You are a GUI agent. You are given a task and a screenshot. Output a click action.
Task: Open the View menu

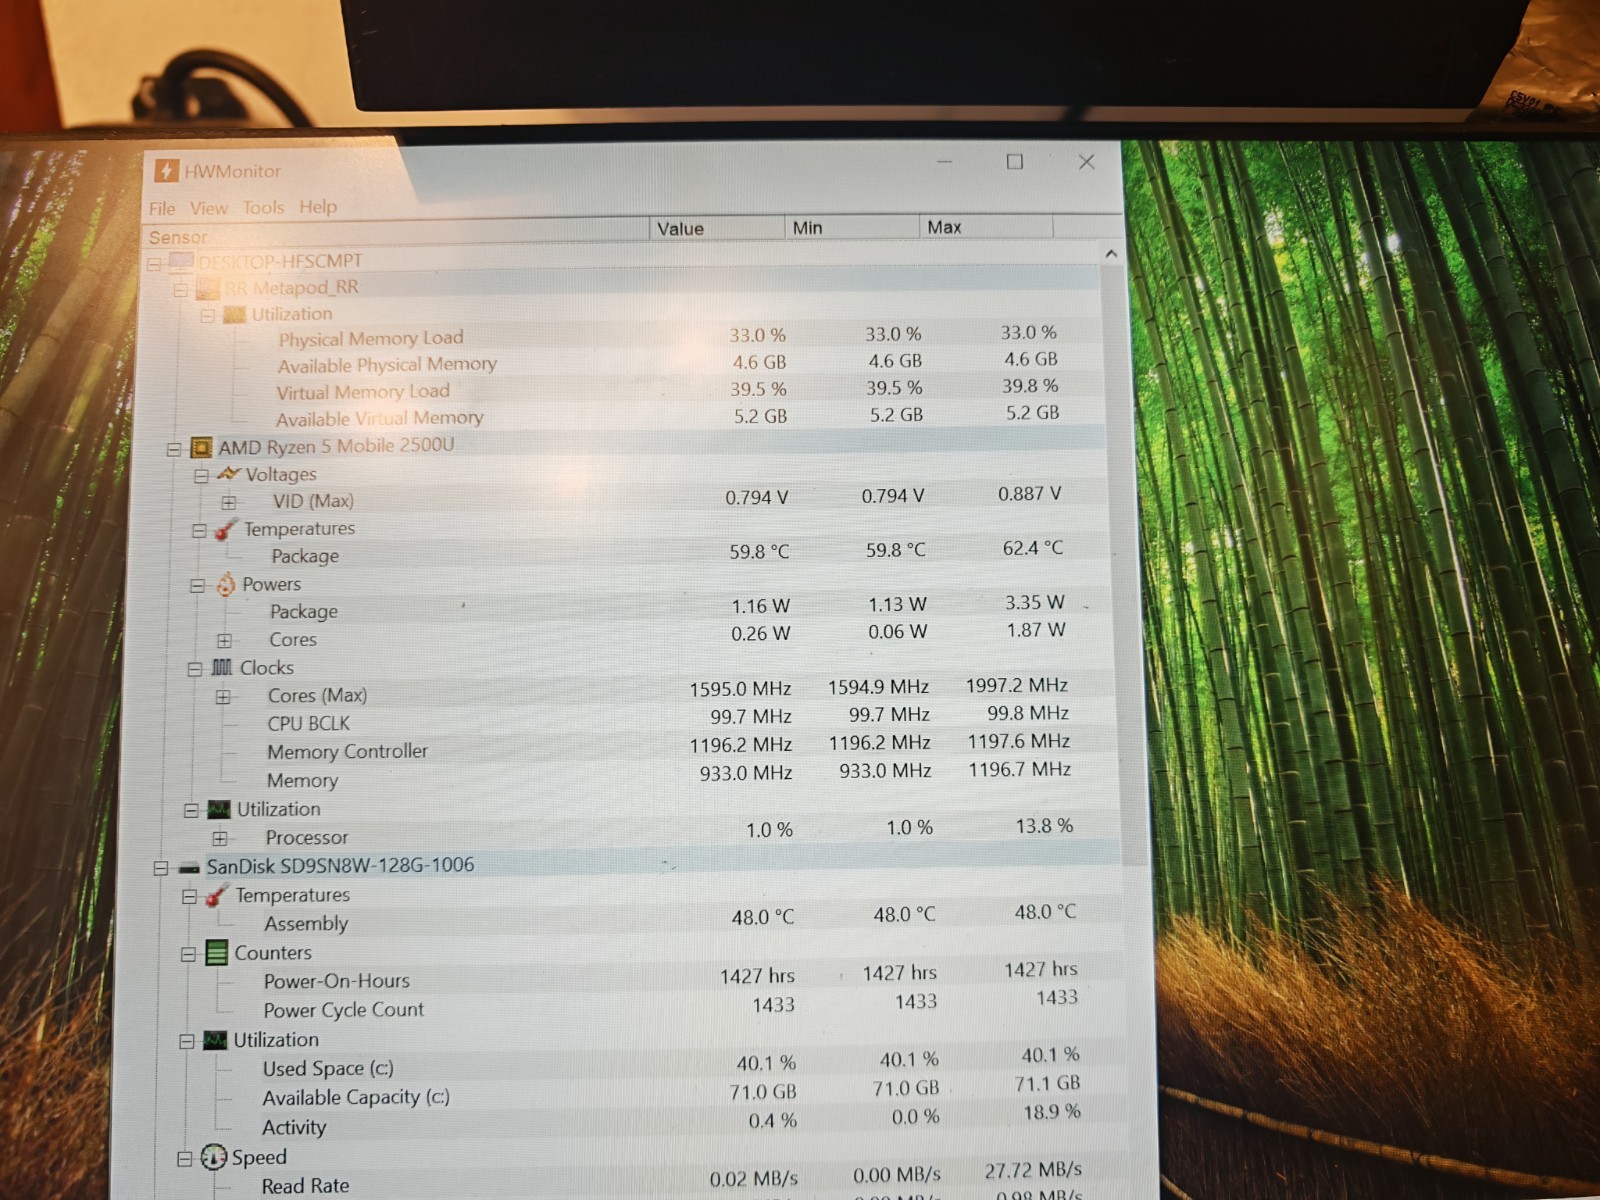click(209, 208)
